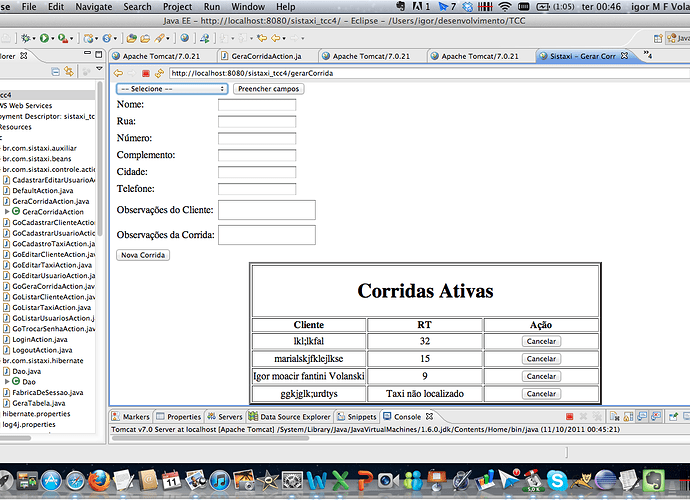Switch to Data Source Explorer tab

[x=290, y=416]
